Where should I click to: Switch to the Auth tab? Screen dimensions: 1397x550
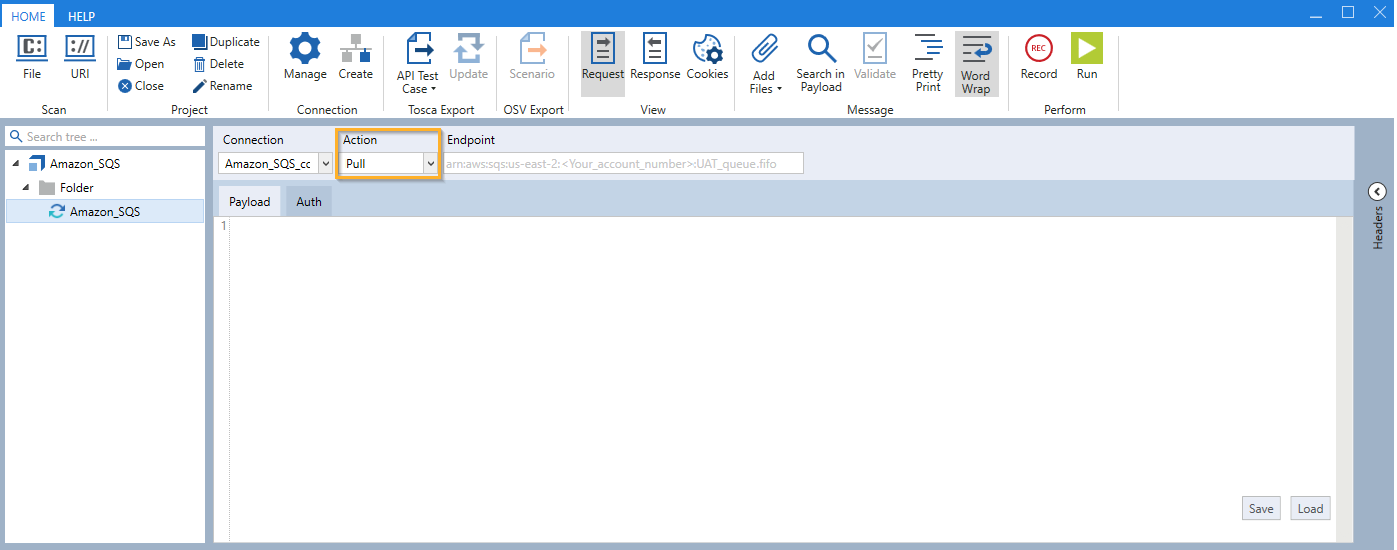[x=309, y=202]
